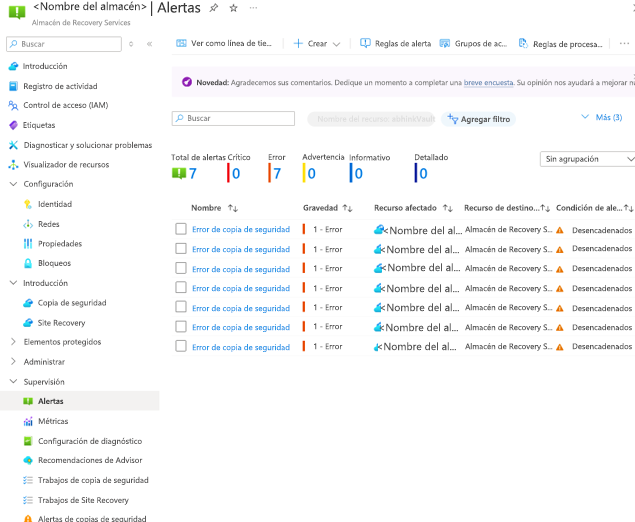Click the Configuración de diagnóstico icon

[x=28, y=441]
